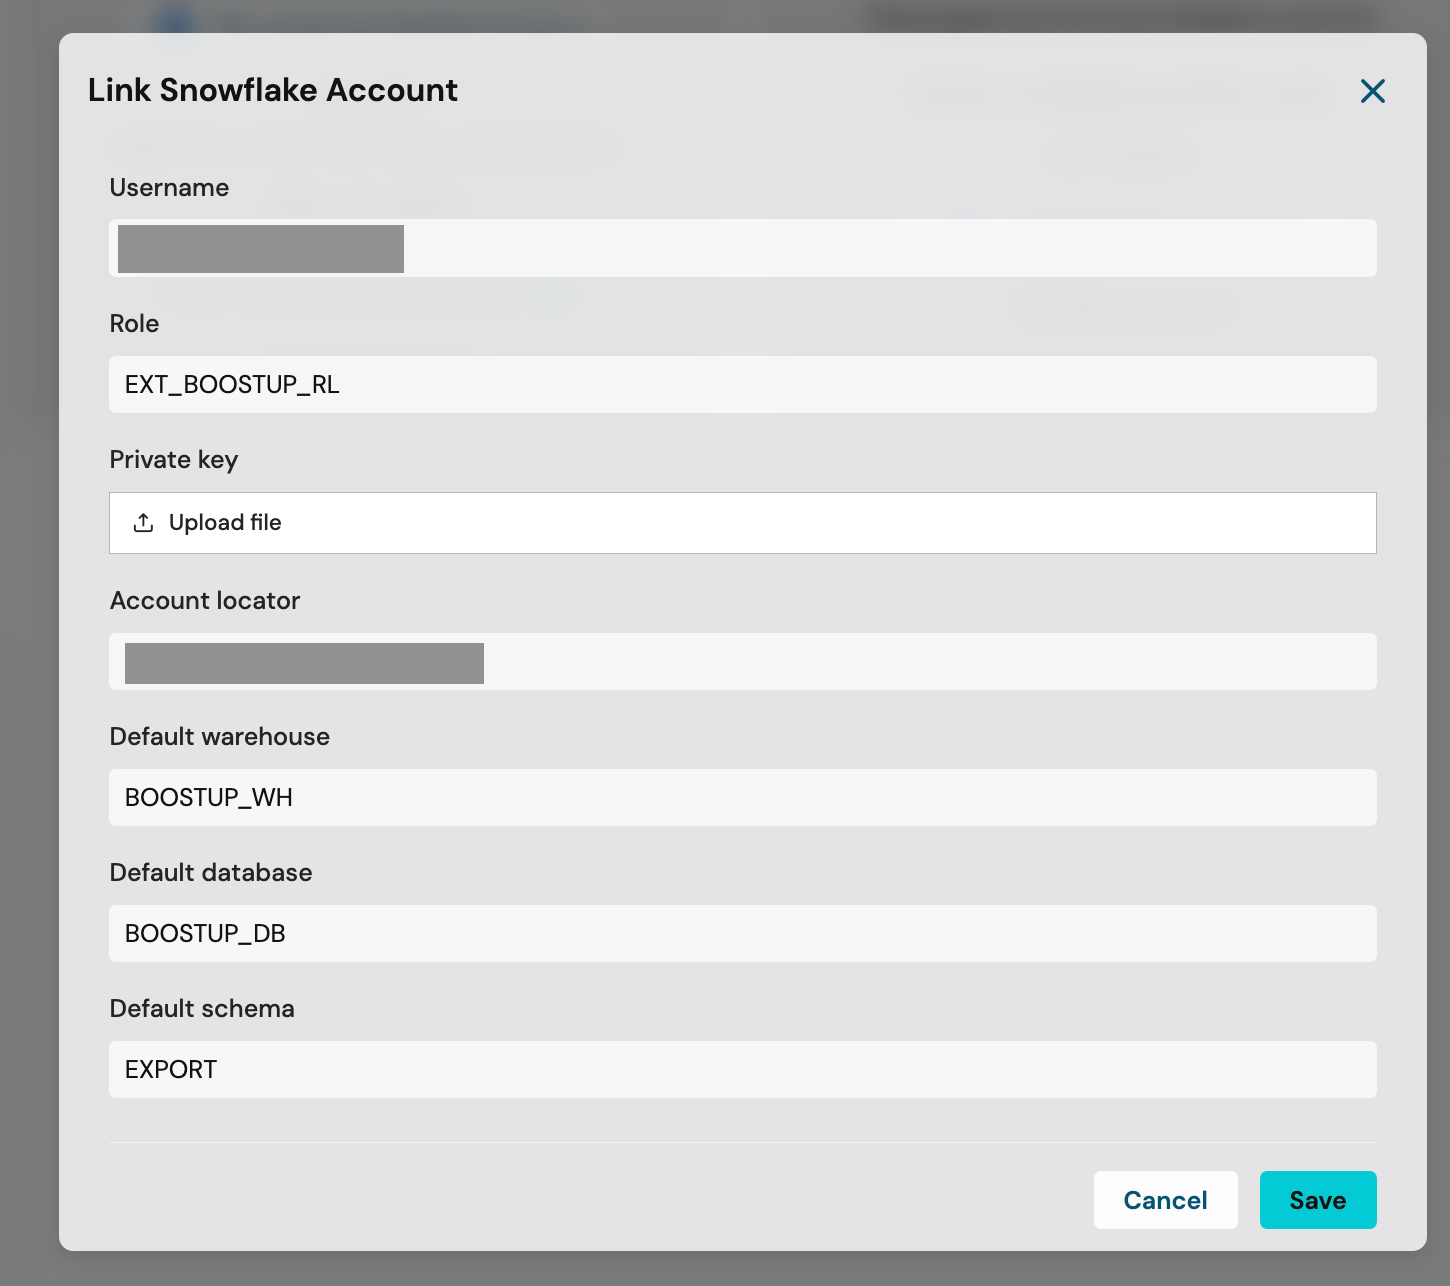
Task: Click the Default database field showing BOOSTUP_DB
Action: 743,933
